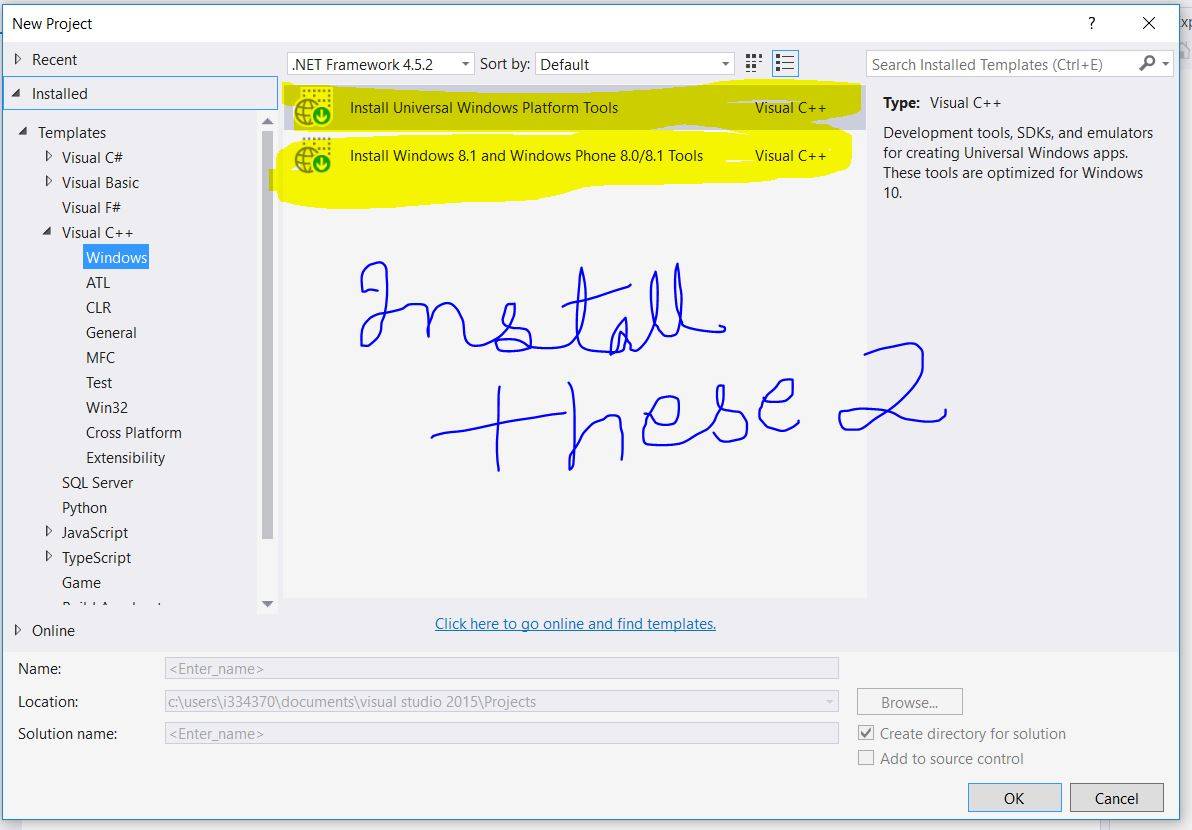Open link to find templates online
Screen dimensions: 1192x830
(575, 623)
